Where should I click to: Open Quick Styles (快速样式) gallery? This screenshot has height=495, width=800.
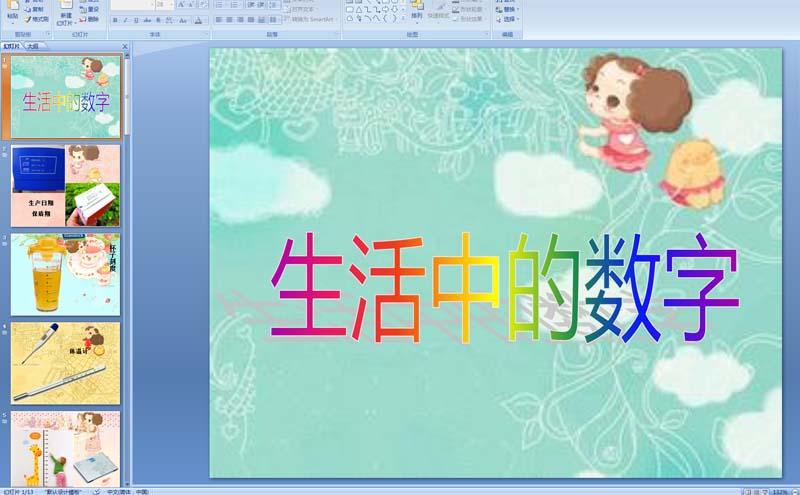pos(438,12)
